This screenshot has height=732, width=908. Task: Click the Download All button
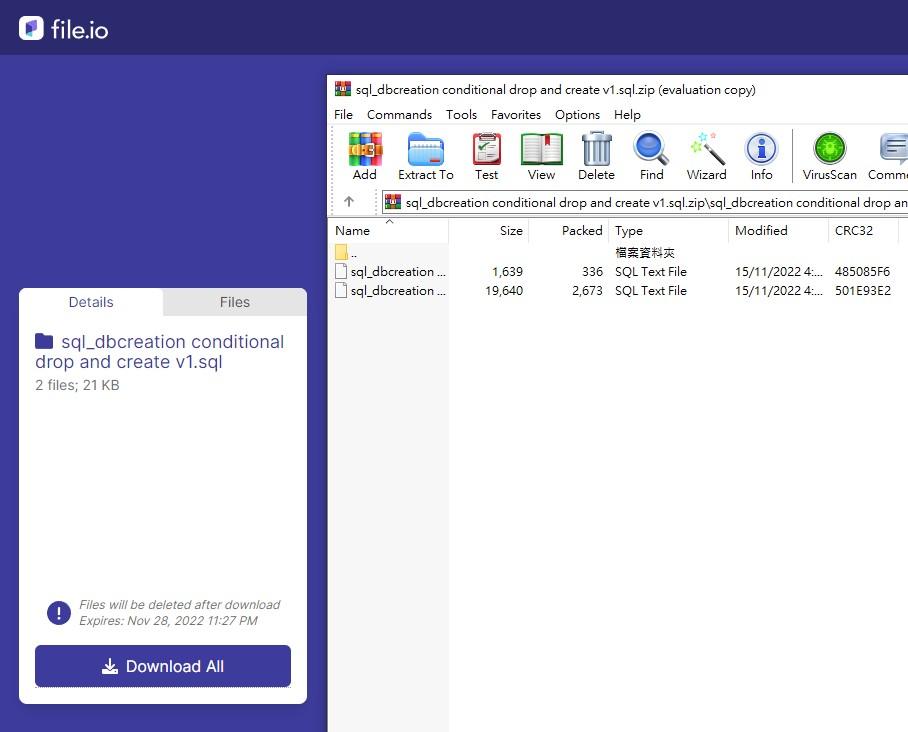(162, 666)
